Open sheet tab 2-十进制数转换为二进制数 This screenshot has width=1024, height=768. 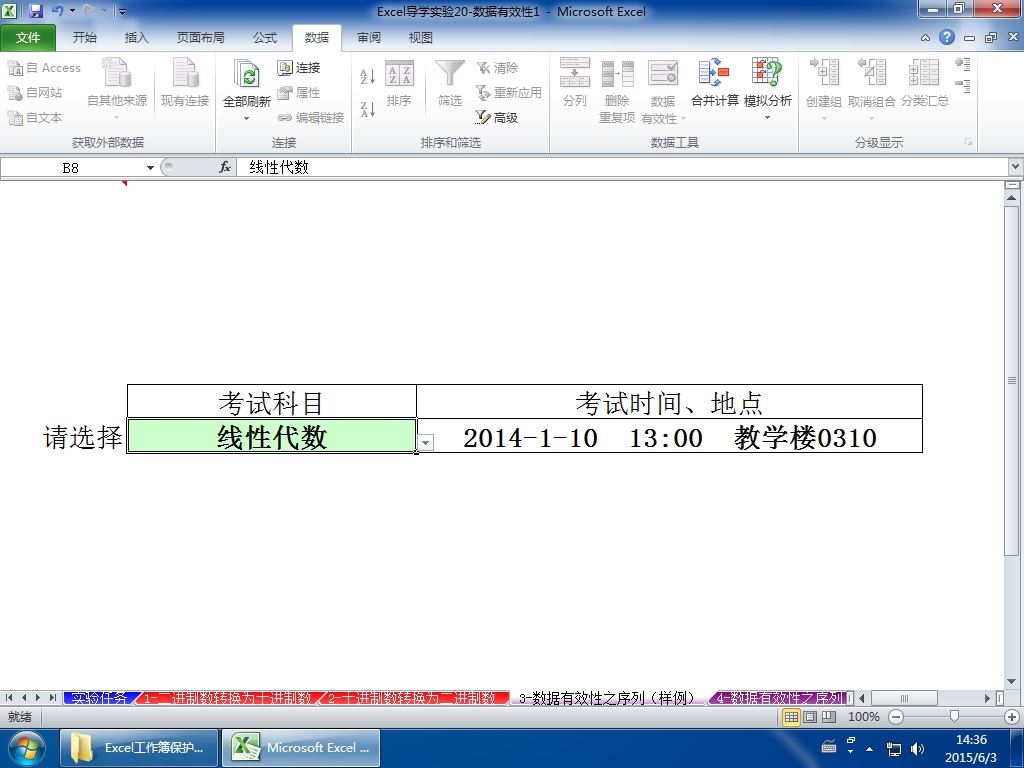pyautogui.click(x=412, y=698)
